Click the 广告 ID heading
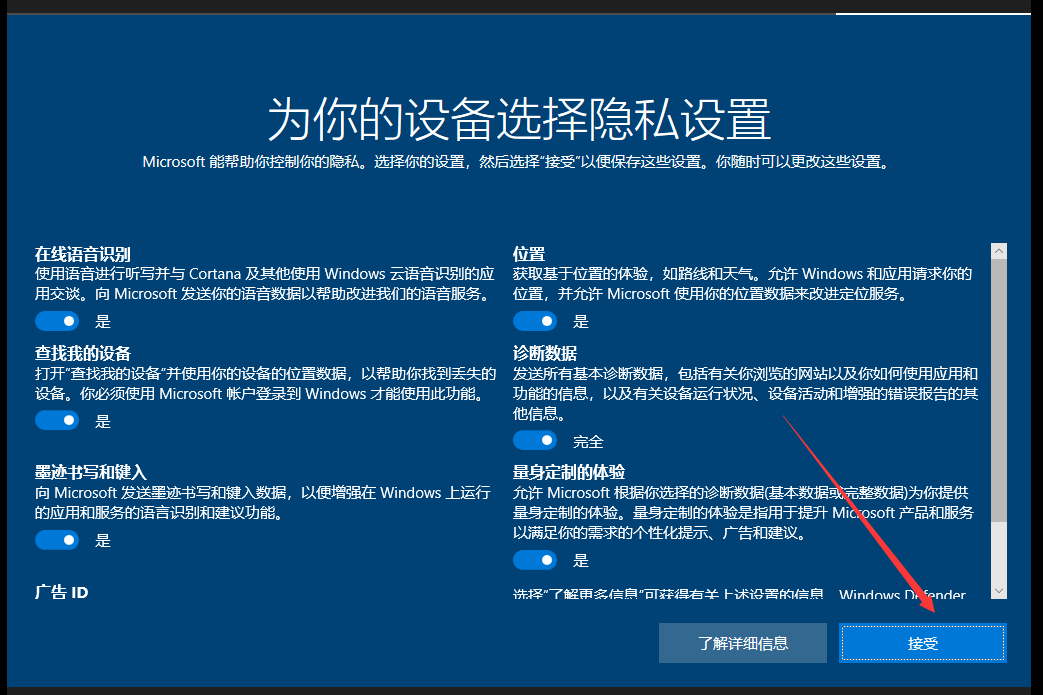This screenshot has width=1043, height=695. pos(61,592)
